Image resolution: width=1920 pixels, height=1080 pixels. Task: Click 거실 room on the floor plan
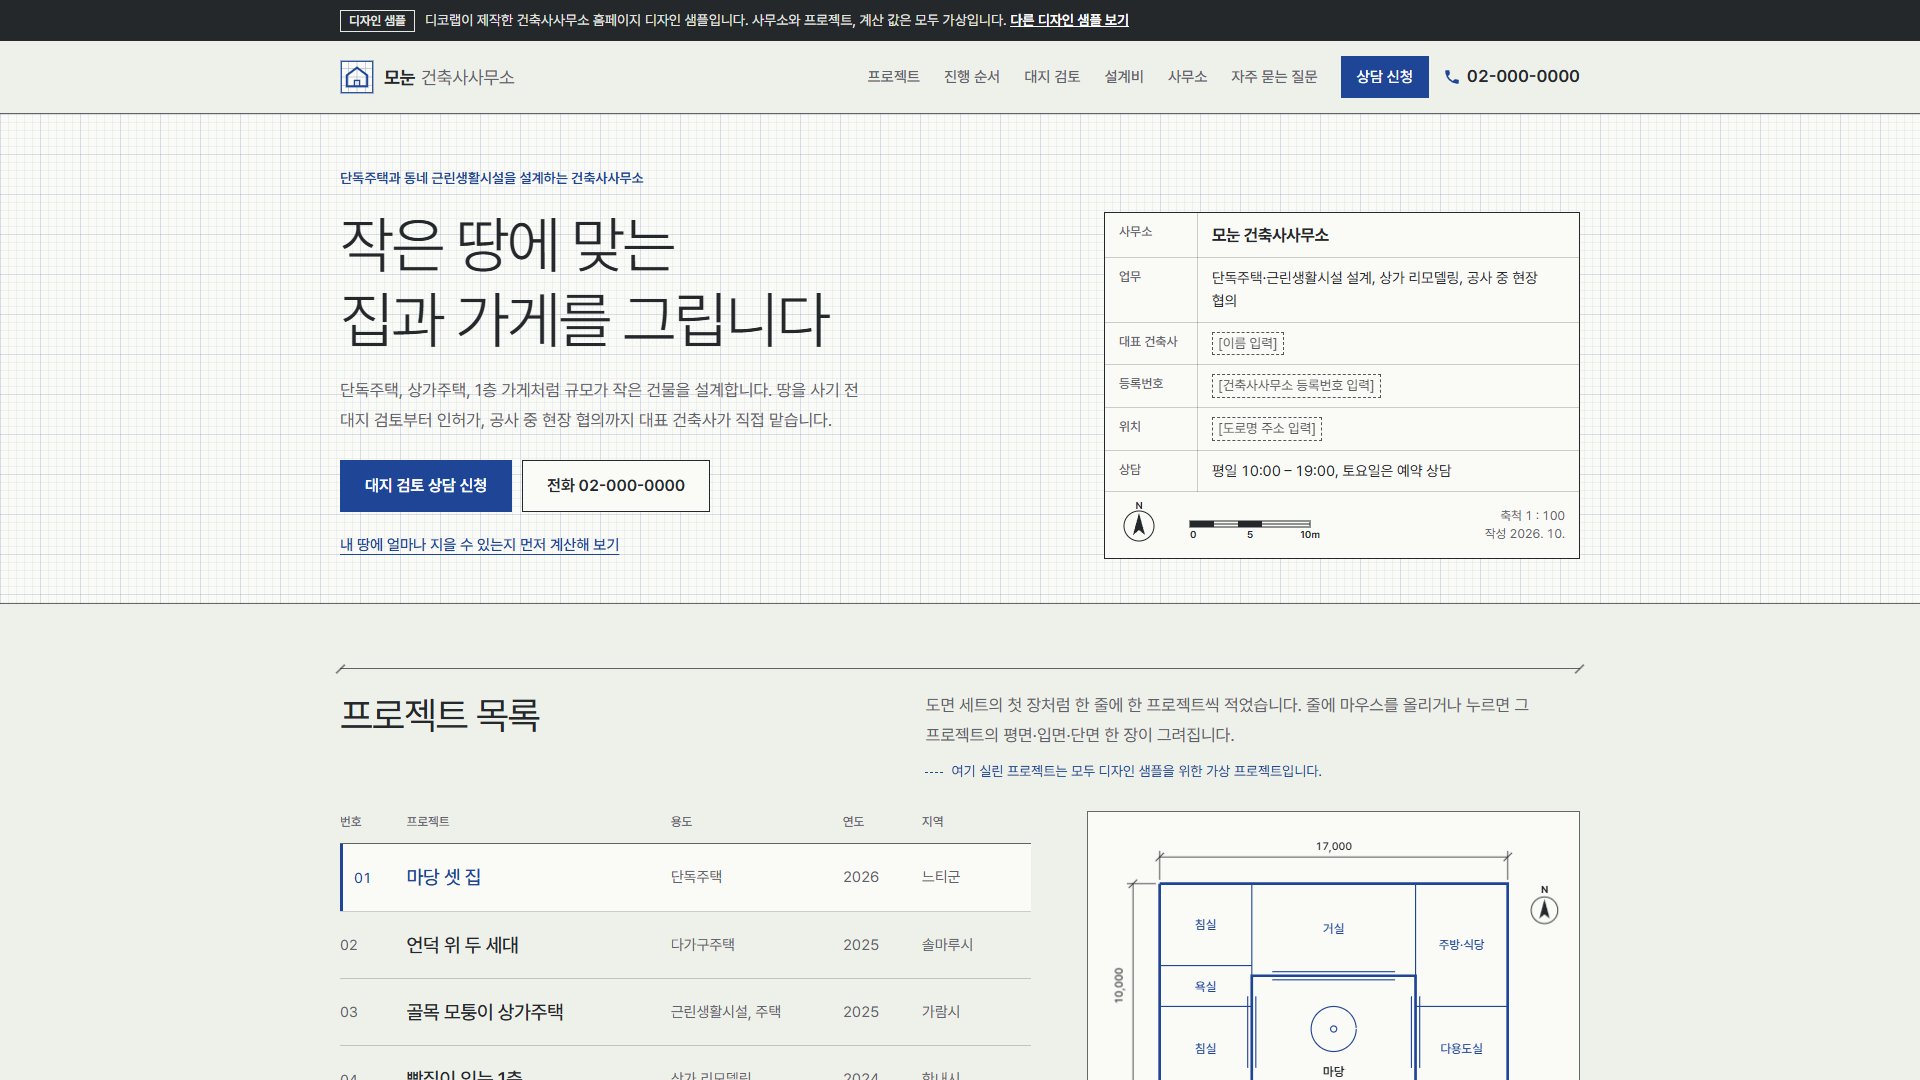click(1333, 929)
